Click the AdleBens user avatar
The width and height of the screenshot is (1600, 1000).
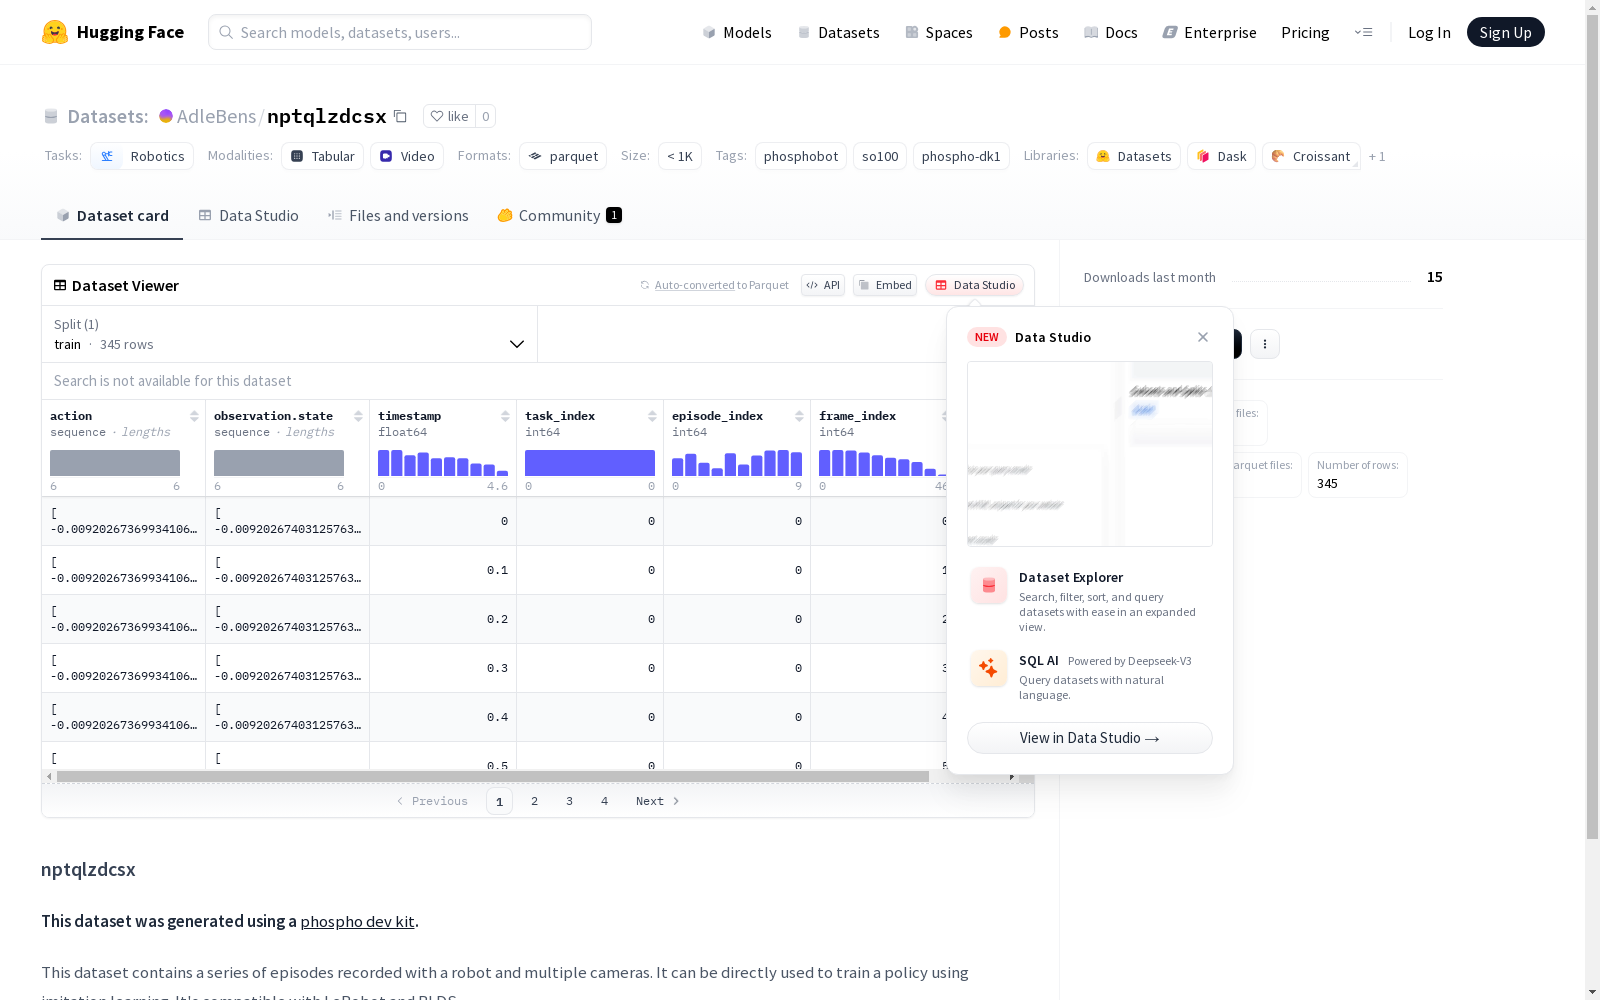(166, 116)
